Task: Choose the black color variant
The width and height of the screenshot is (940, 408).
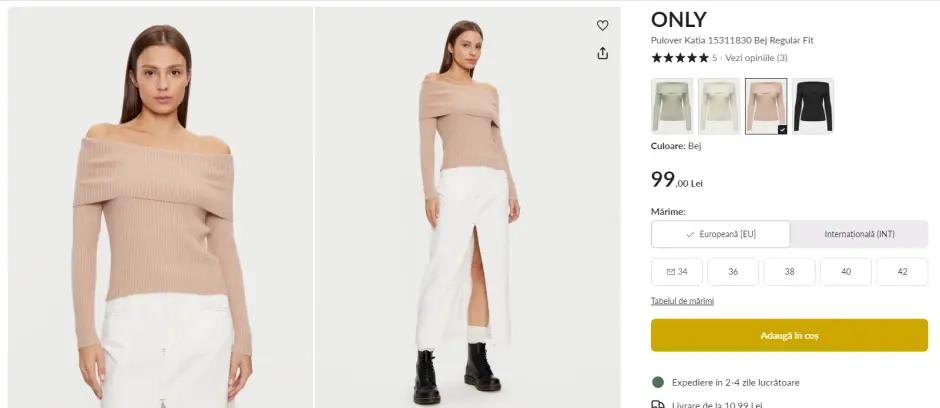Action: coord(813,106)
